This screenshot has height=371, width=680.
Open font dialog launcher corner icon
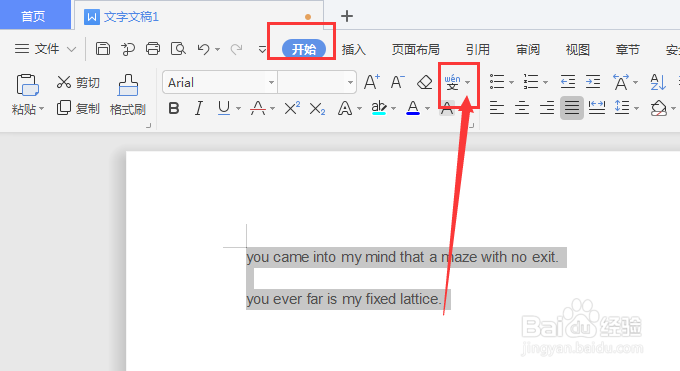(x=471, y=126)
